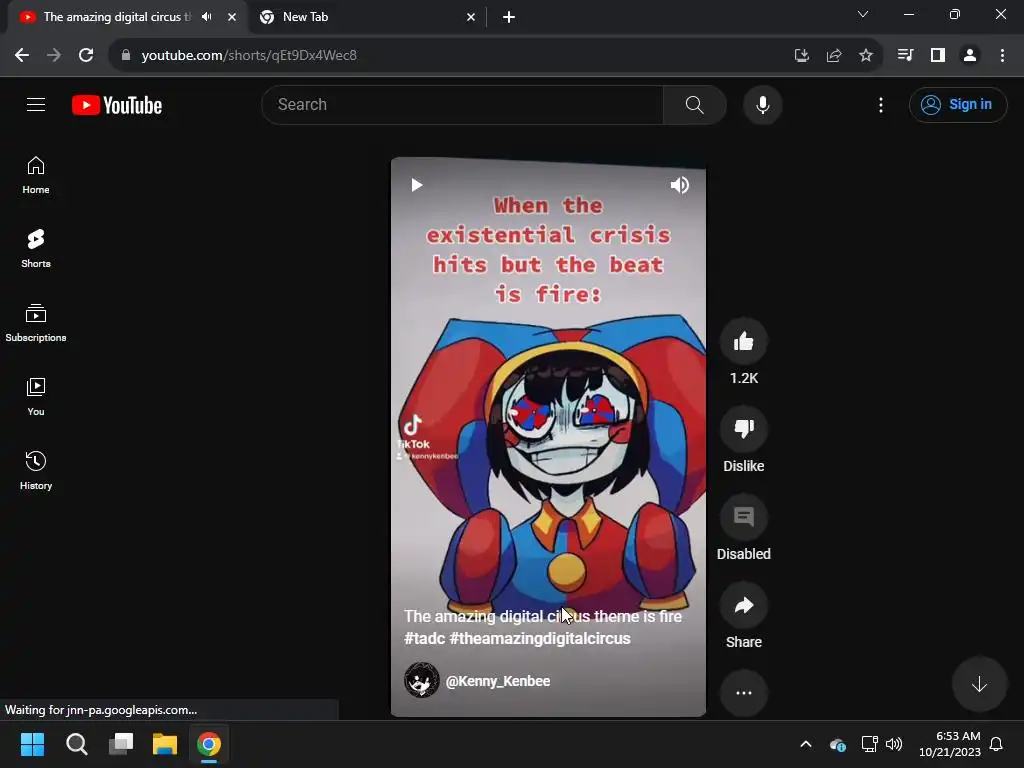
Task: Mute the tab audio speaker icon
Action: tap(206, 17)
